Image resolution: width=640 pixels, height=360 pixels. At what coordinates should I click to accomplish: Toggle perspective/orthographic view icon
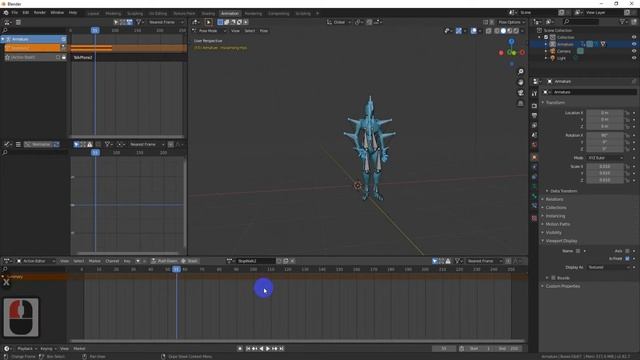point(520,104)
